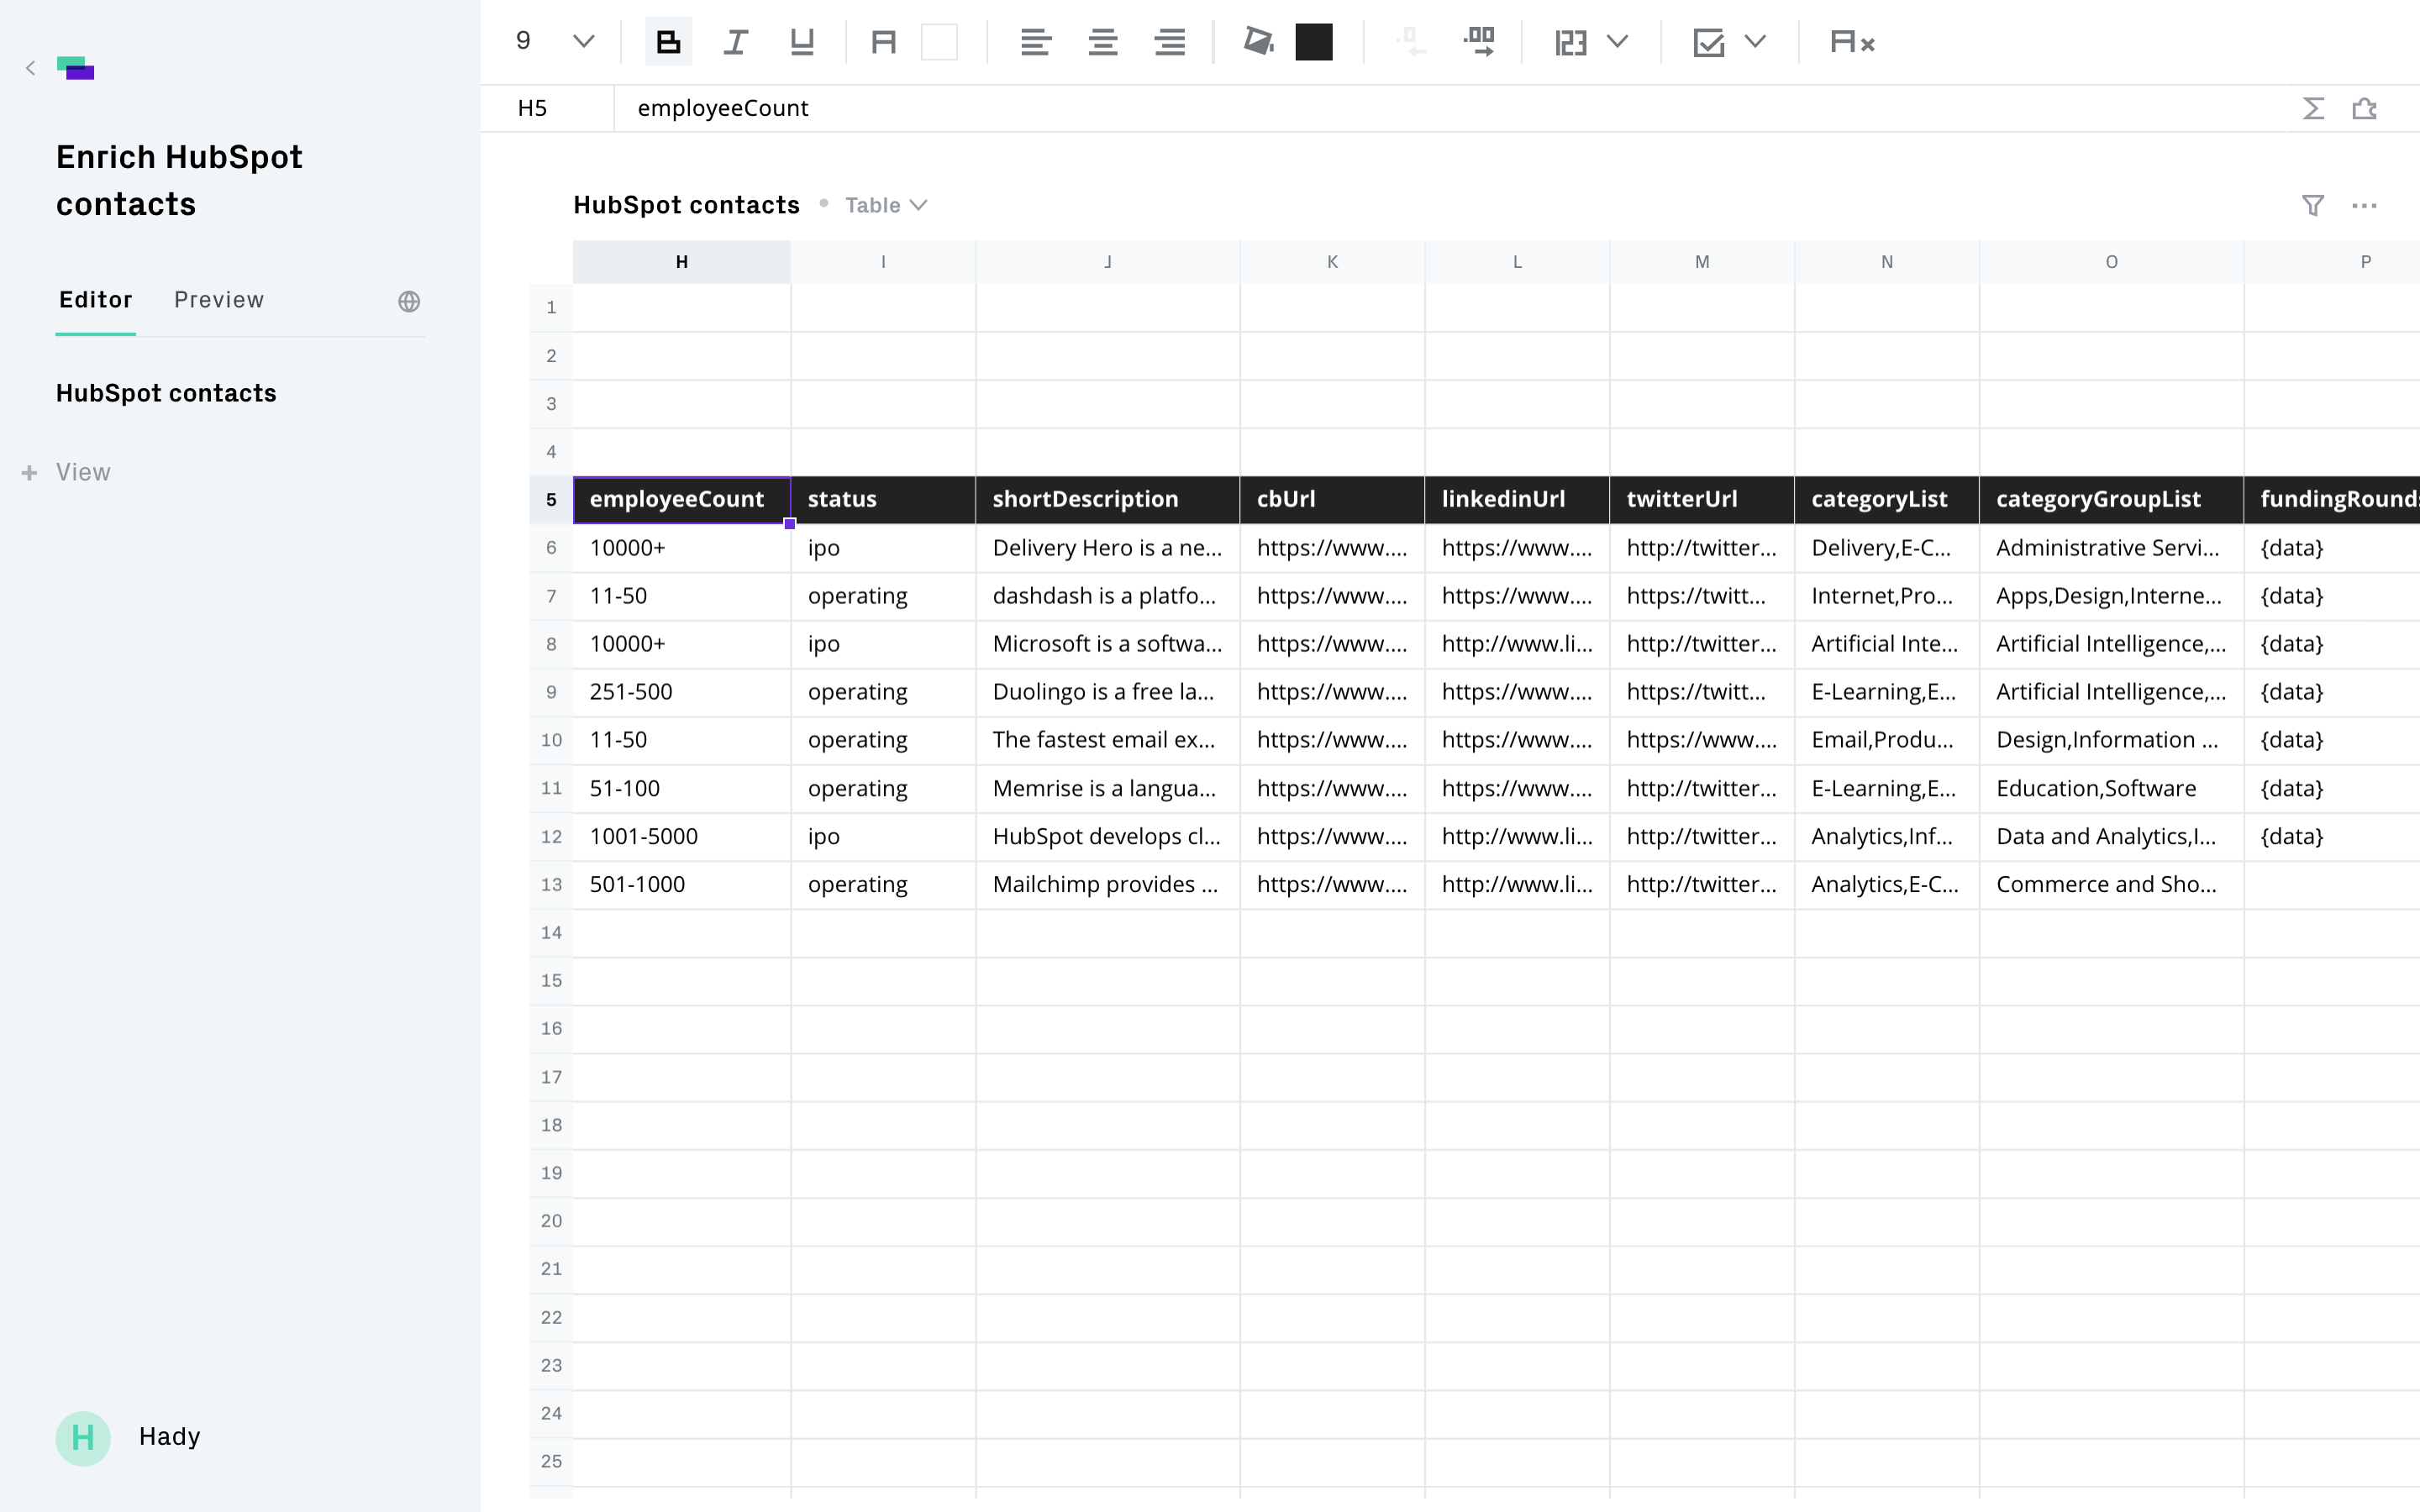
Task: Select the linkedinUrl header cell
Action: (1517, 500)
